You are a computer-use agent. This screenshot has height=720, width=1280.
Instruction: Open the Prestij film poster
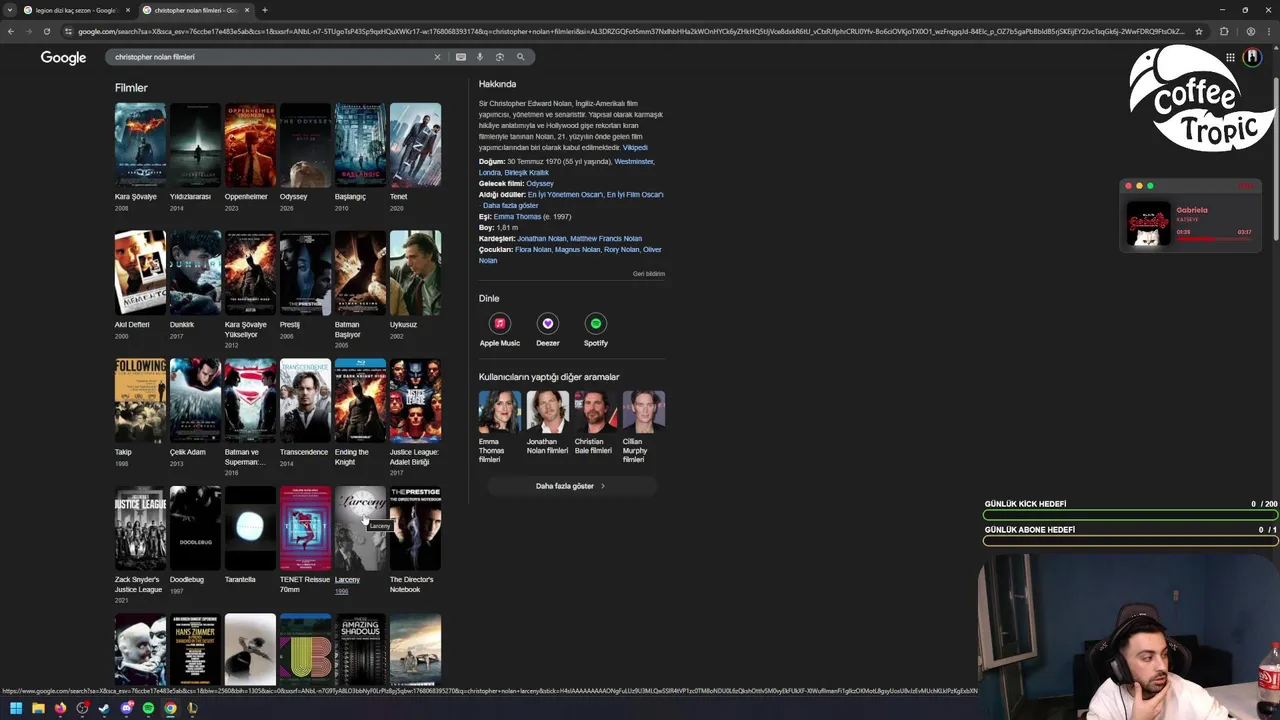pos(305,273)
